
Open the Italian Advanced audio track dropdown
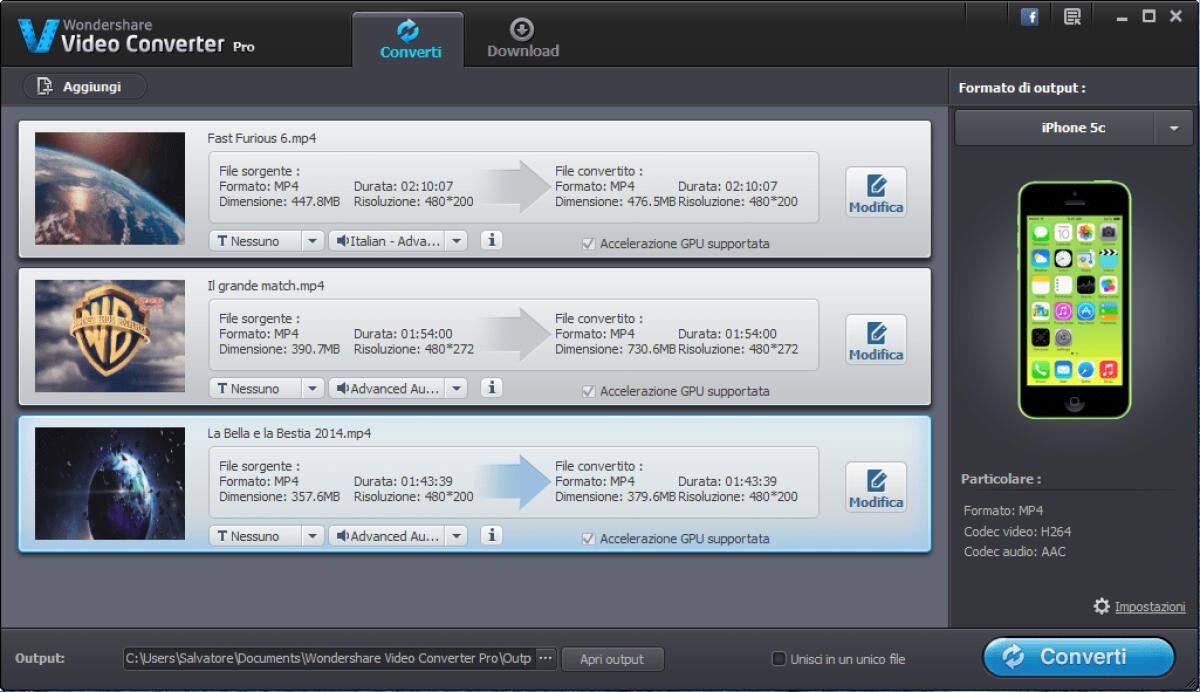[457, 240]
